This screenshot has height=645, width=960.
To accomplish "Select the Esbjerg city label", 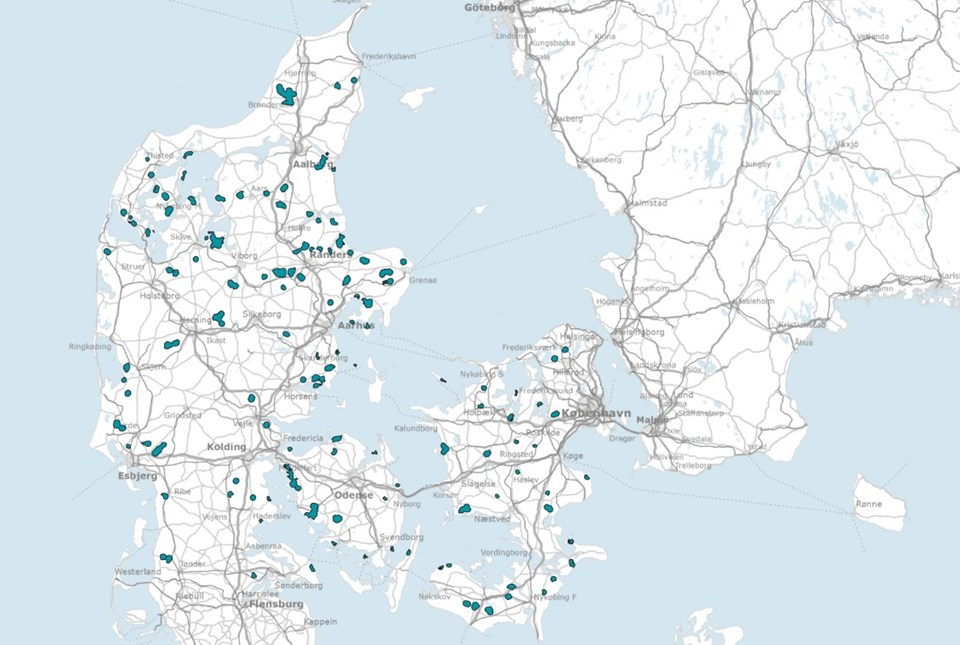I will (x=138, y=475).
